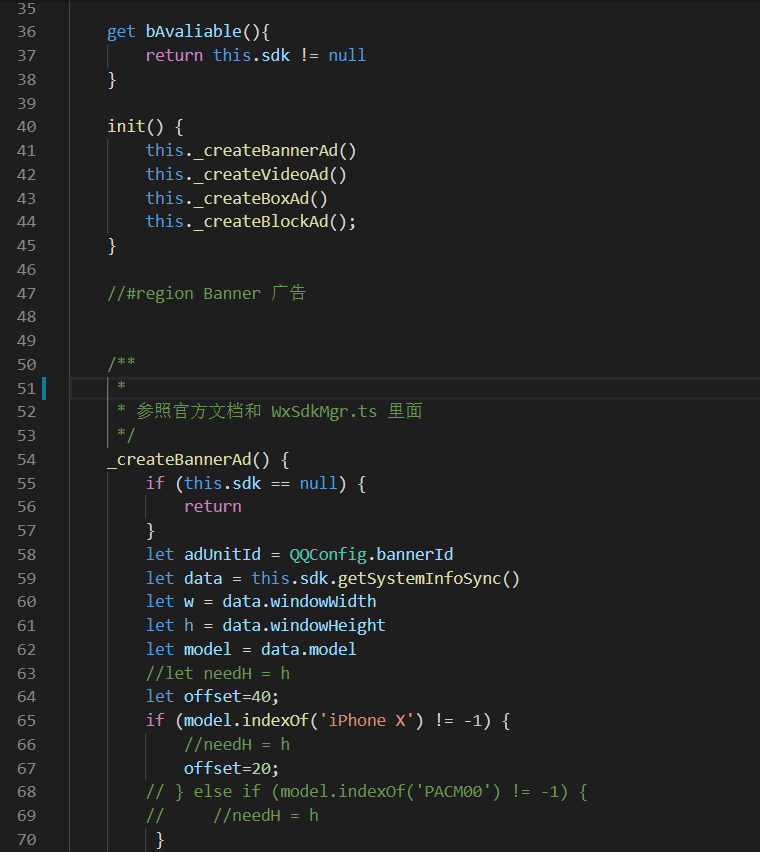
Task: Click 'offset=20;' statement
Action: click(231, 768)
